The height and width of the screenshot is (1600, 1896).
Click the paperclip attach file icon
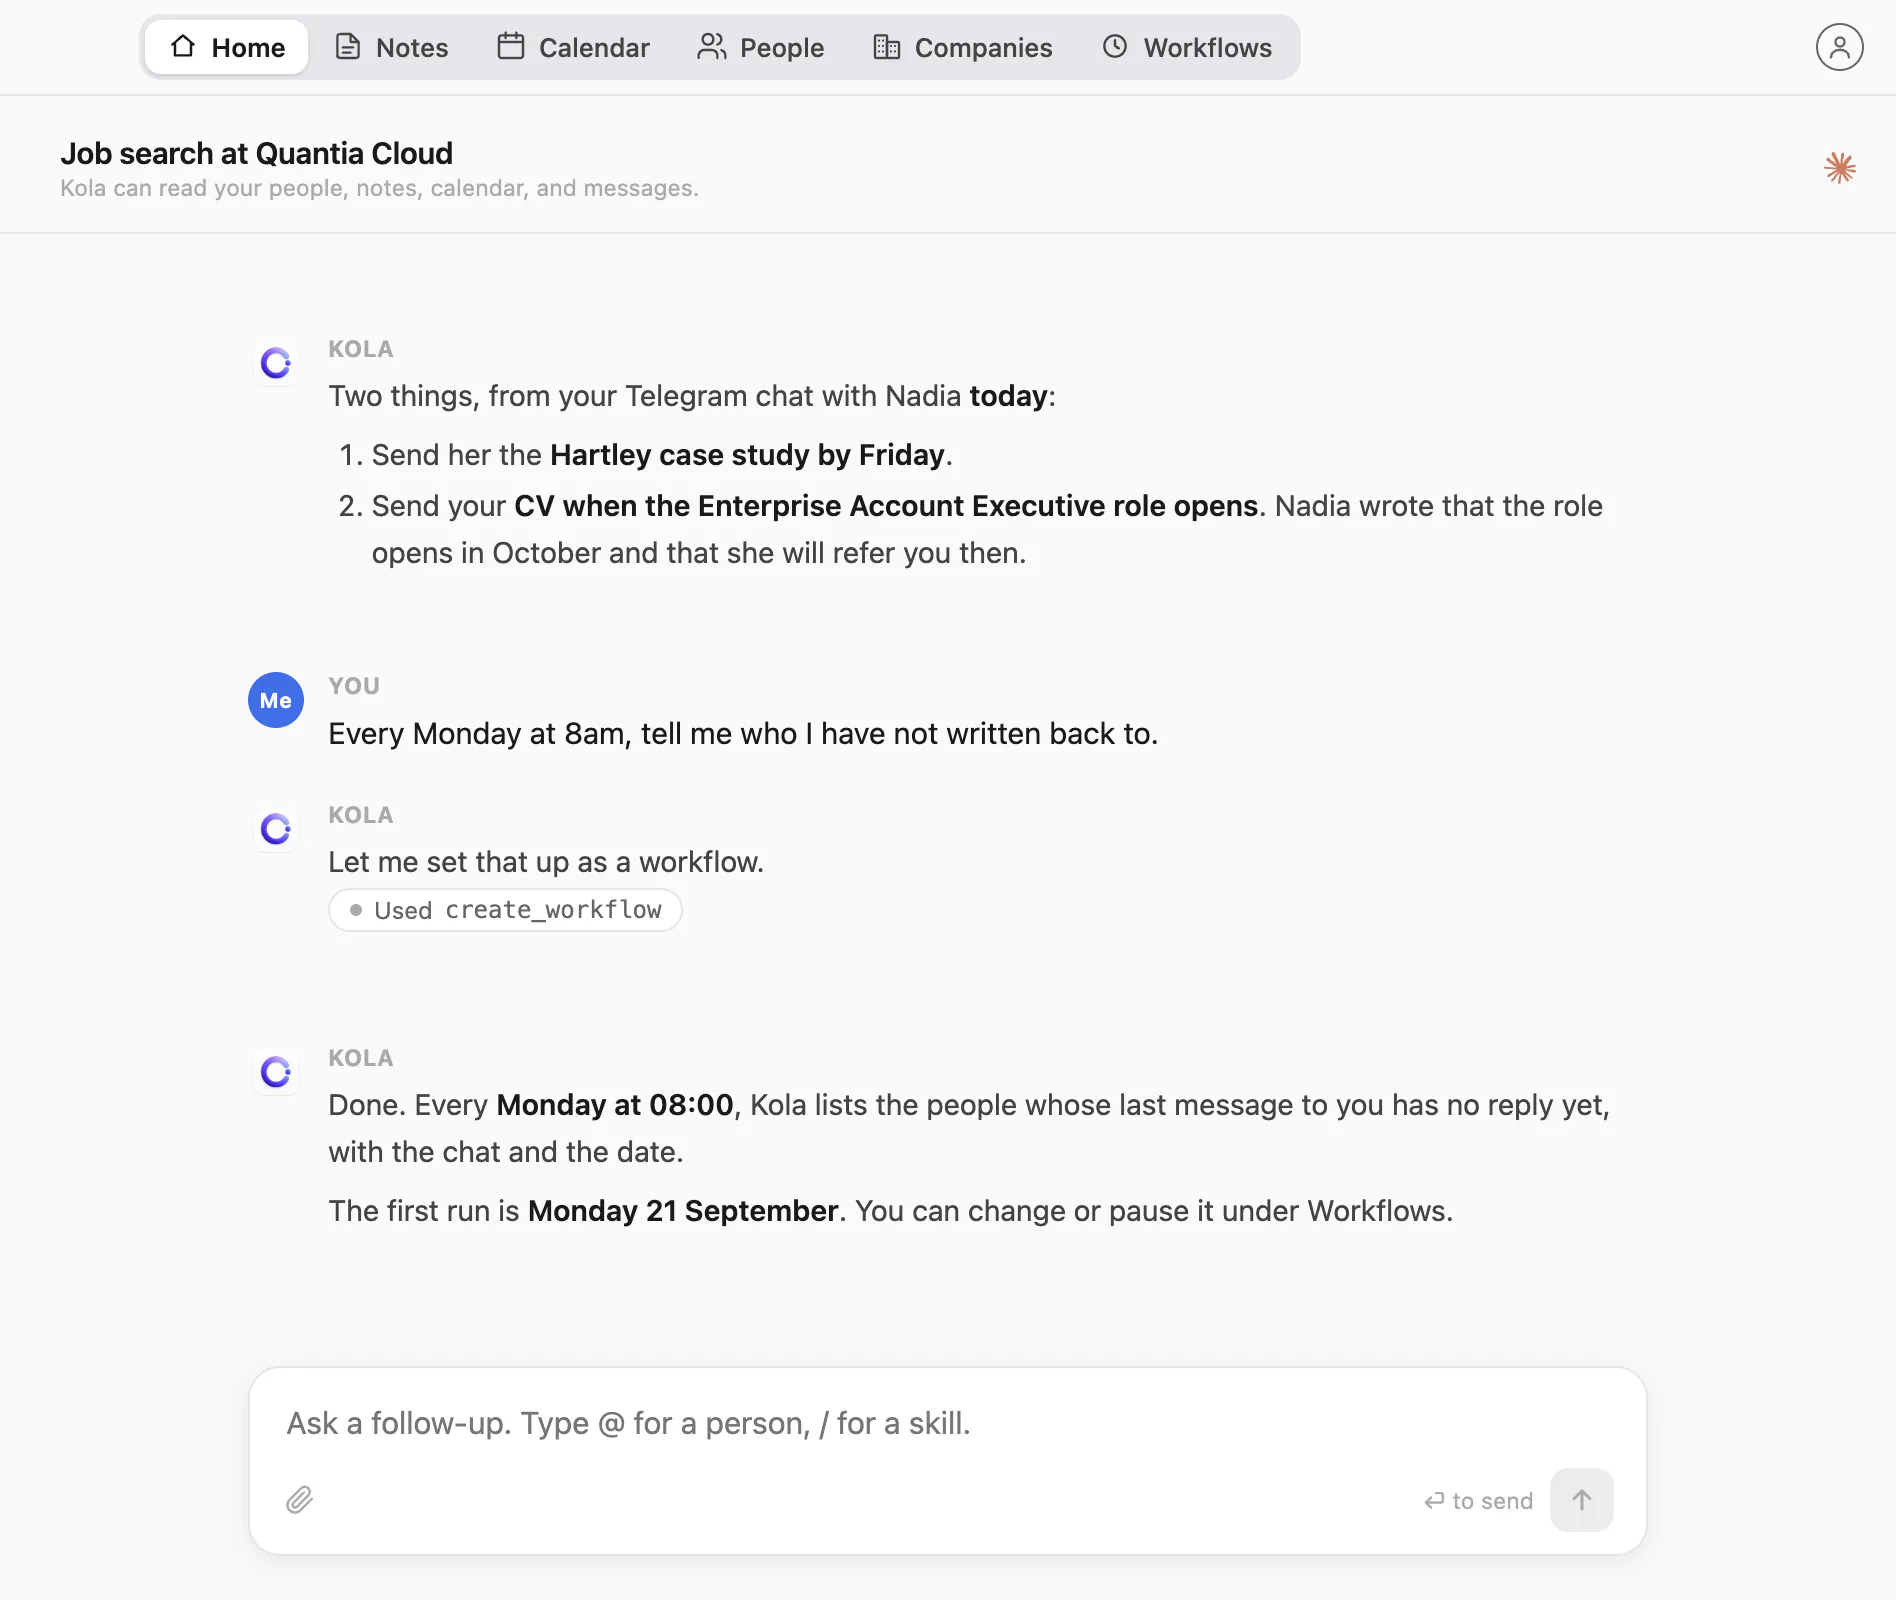(x=300, y=1500)
